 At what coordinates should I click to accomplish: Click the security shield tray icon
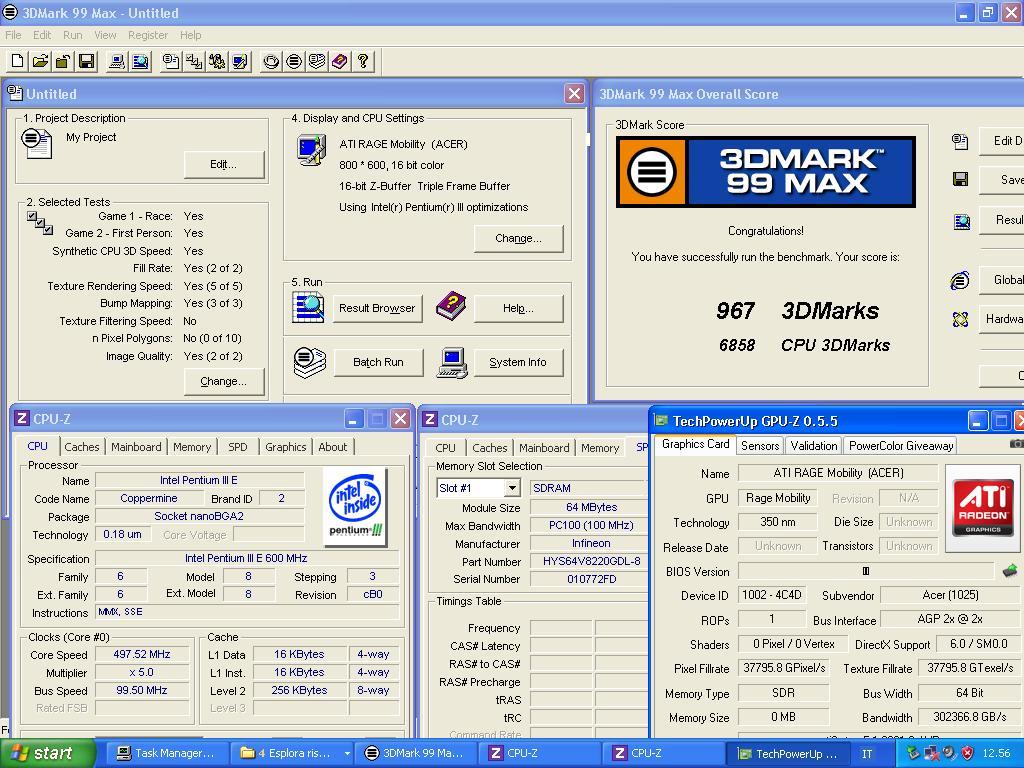tap(967, 753)
